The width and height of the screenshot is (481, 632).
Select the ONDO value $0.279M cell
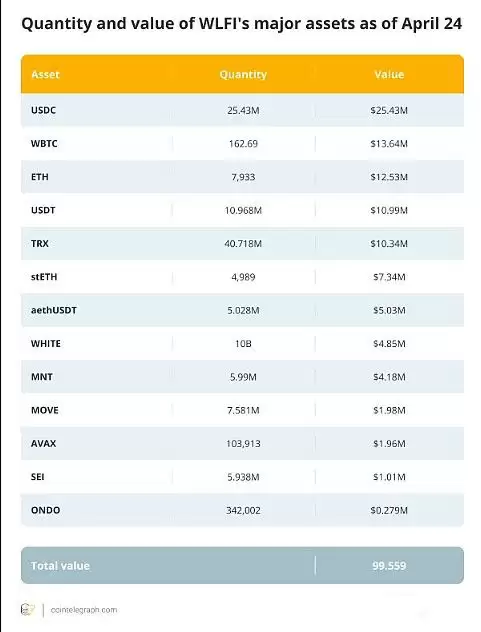(389, 510)
